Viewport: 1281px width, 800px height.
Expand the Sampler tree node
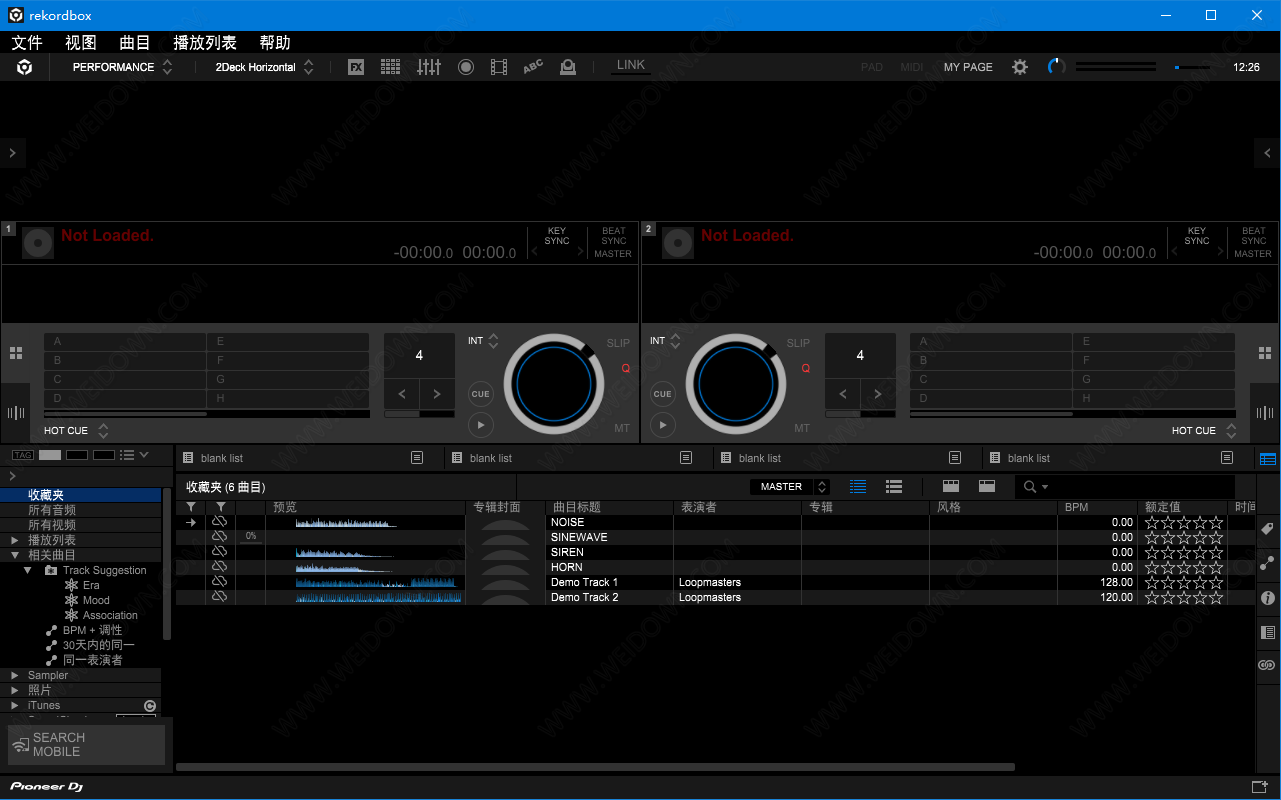(x=15, y=675)
